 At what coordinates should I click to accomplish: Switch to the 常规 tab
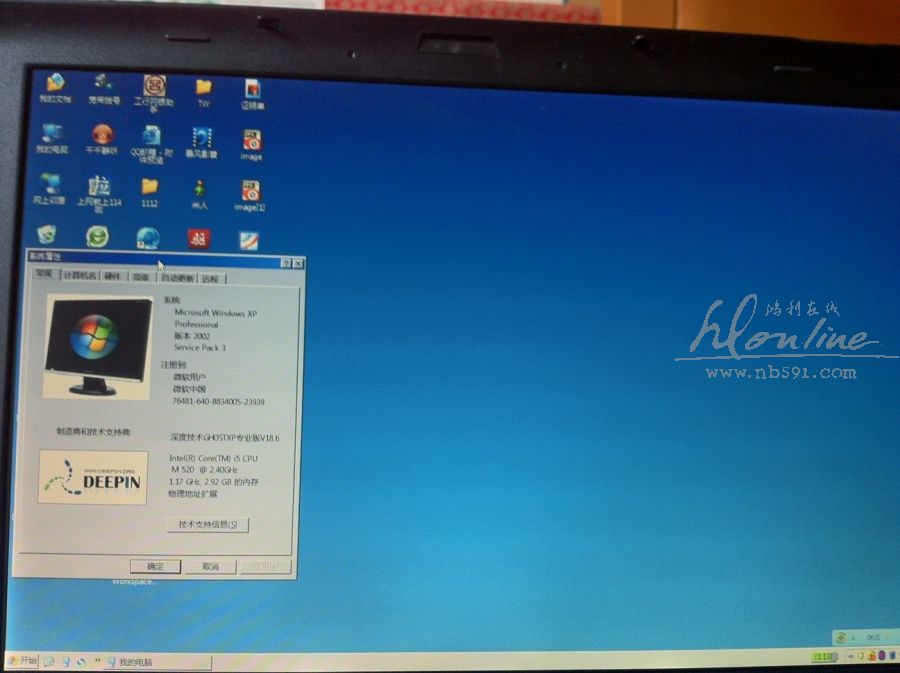45,274
